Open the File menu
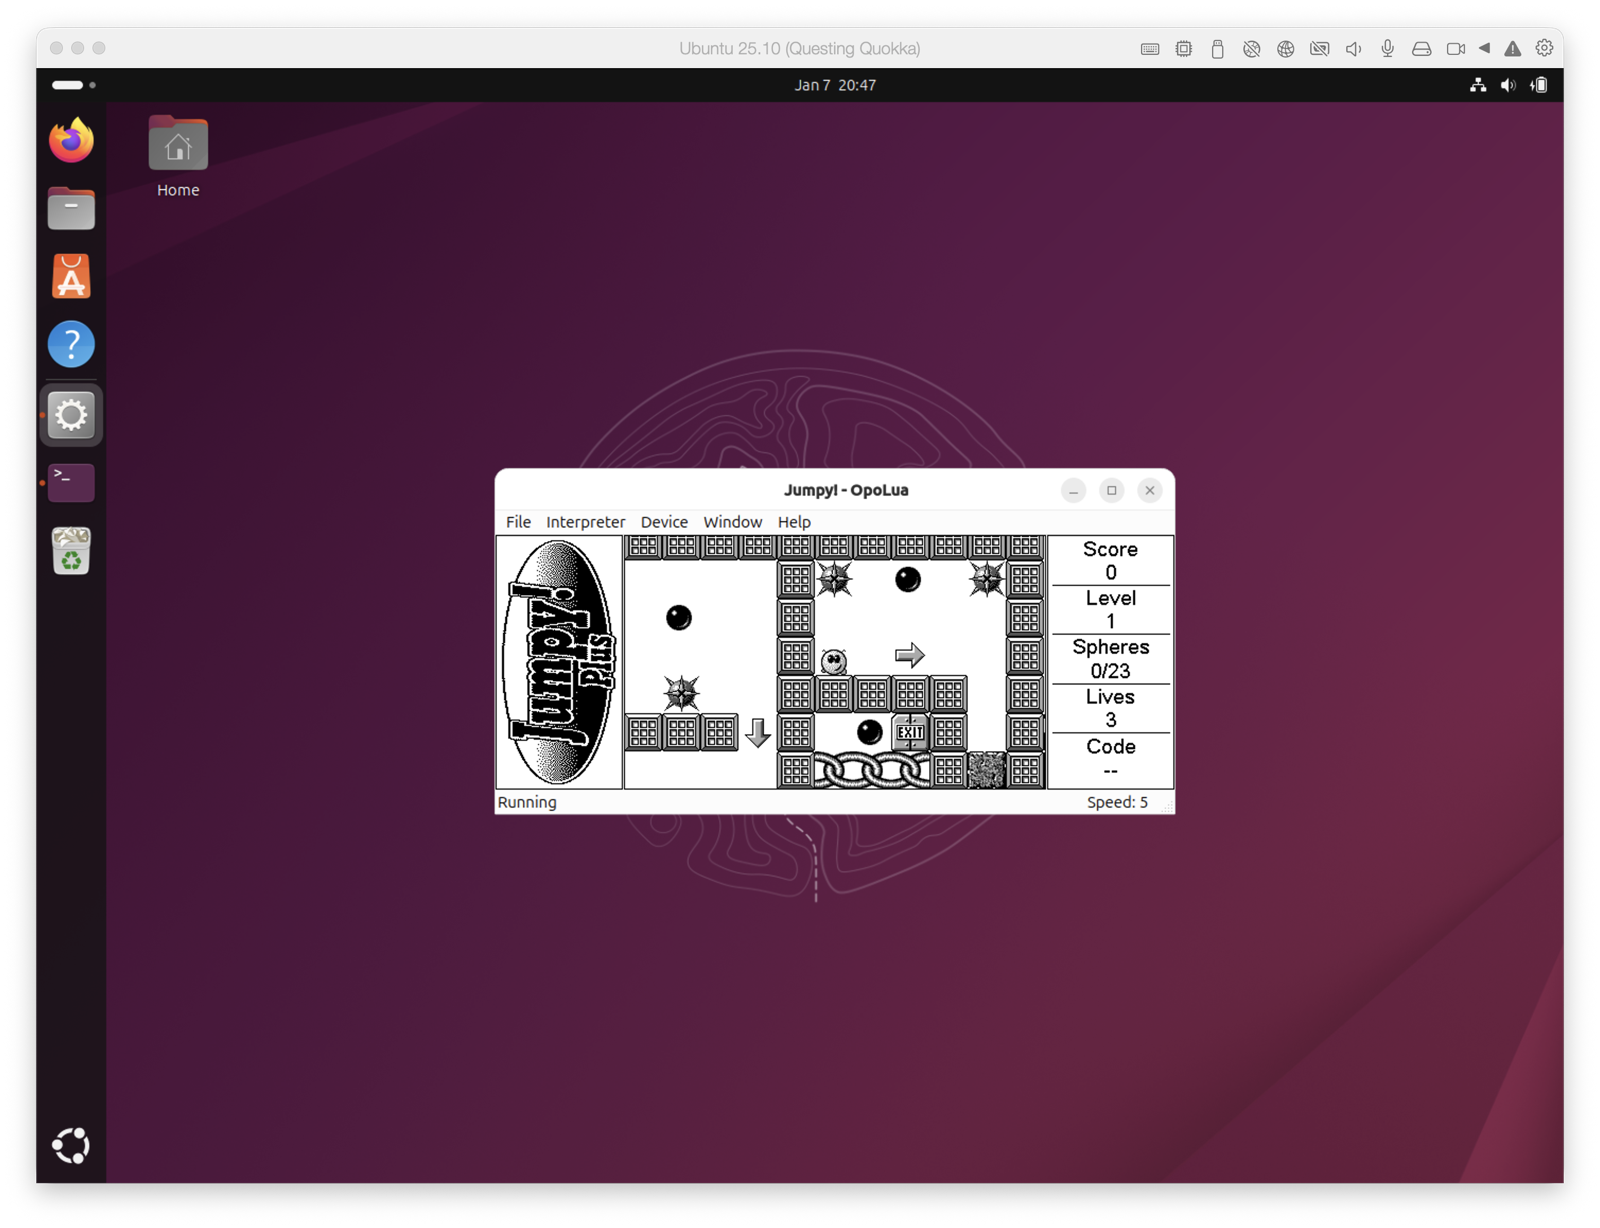Screen dimensions: 1600x1228 tap(518, 522)
